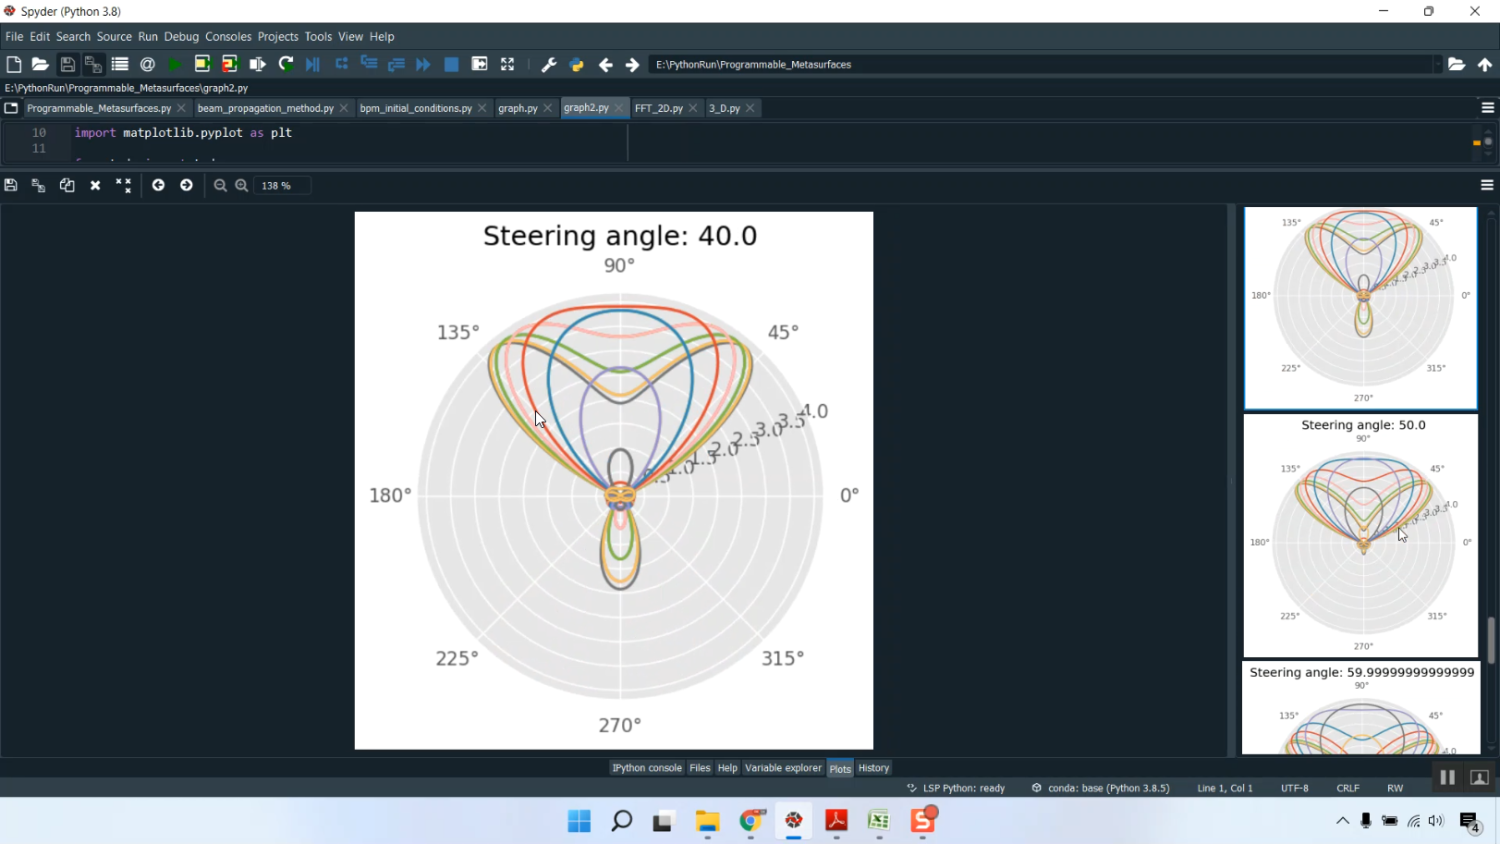Screen dimensions: 1500x844
Task: Zoom in on the plot
Action: (x=242, y=185)
